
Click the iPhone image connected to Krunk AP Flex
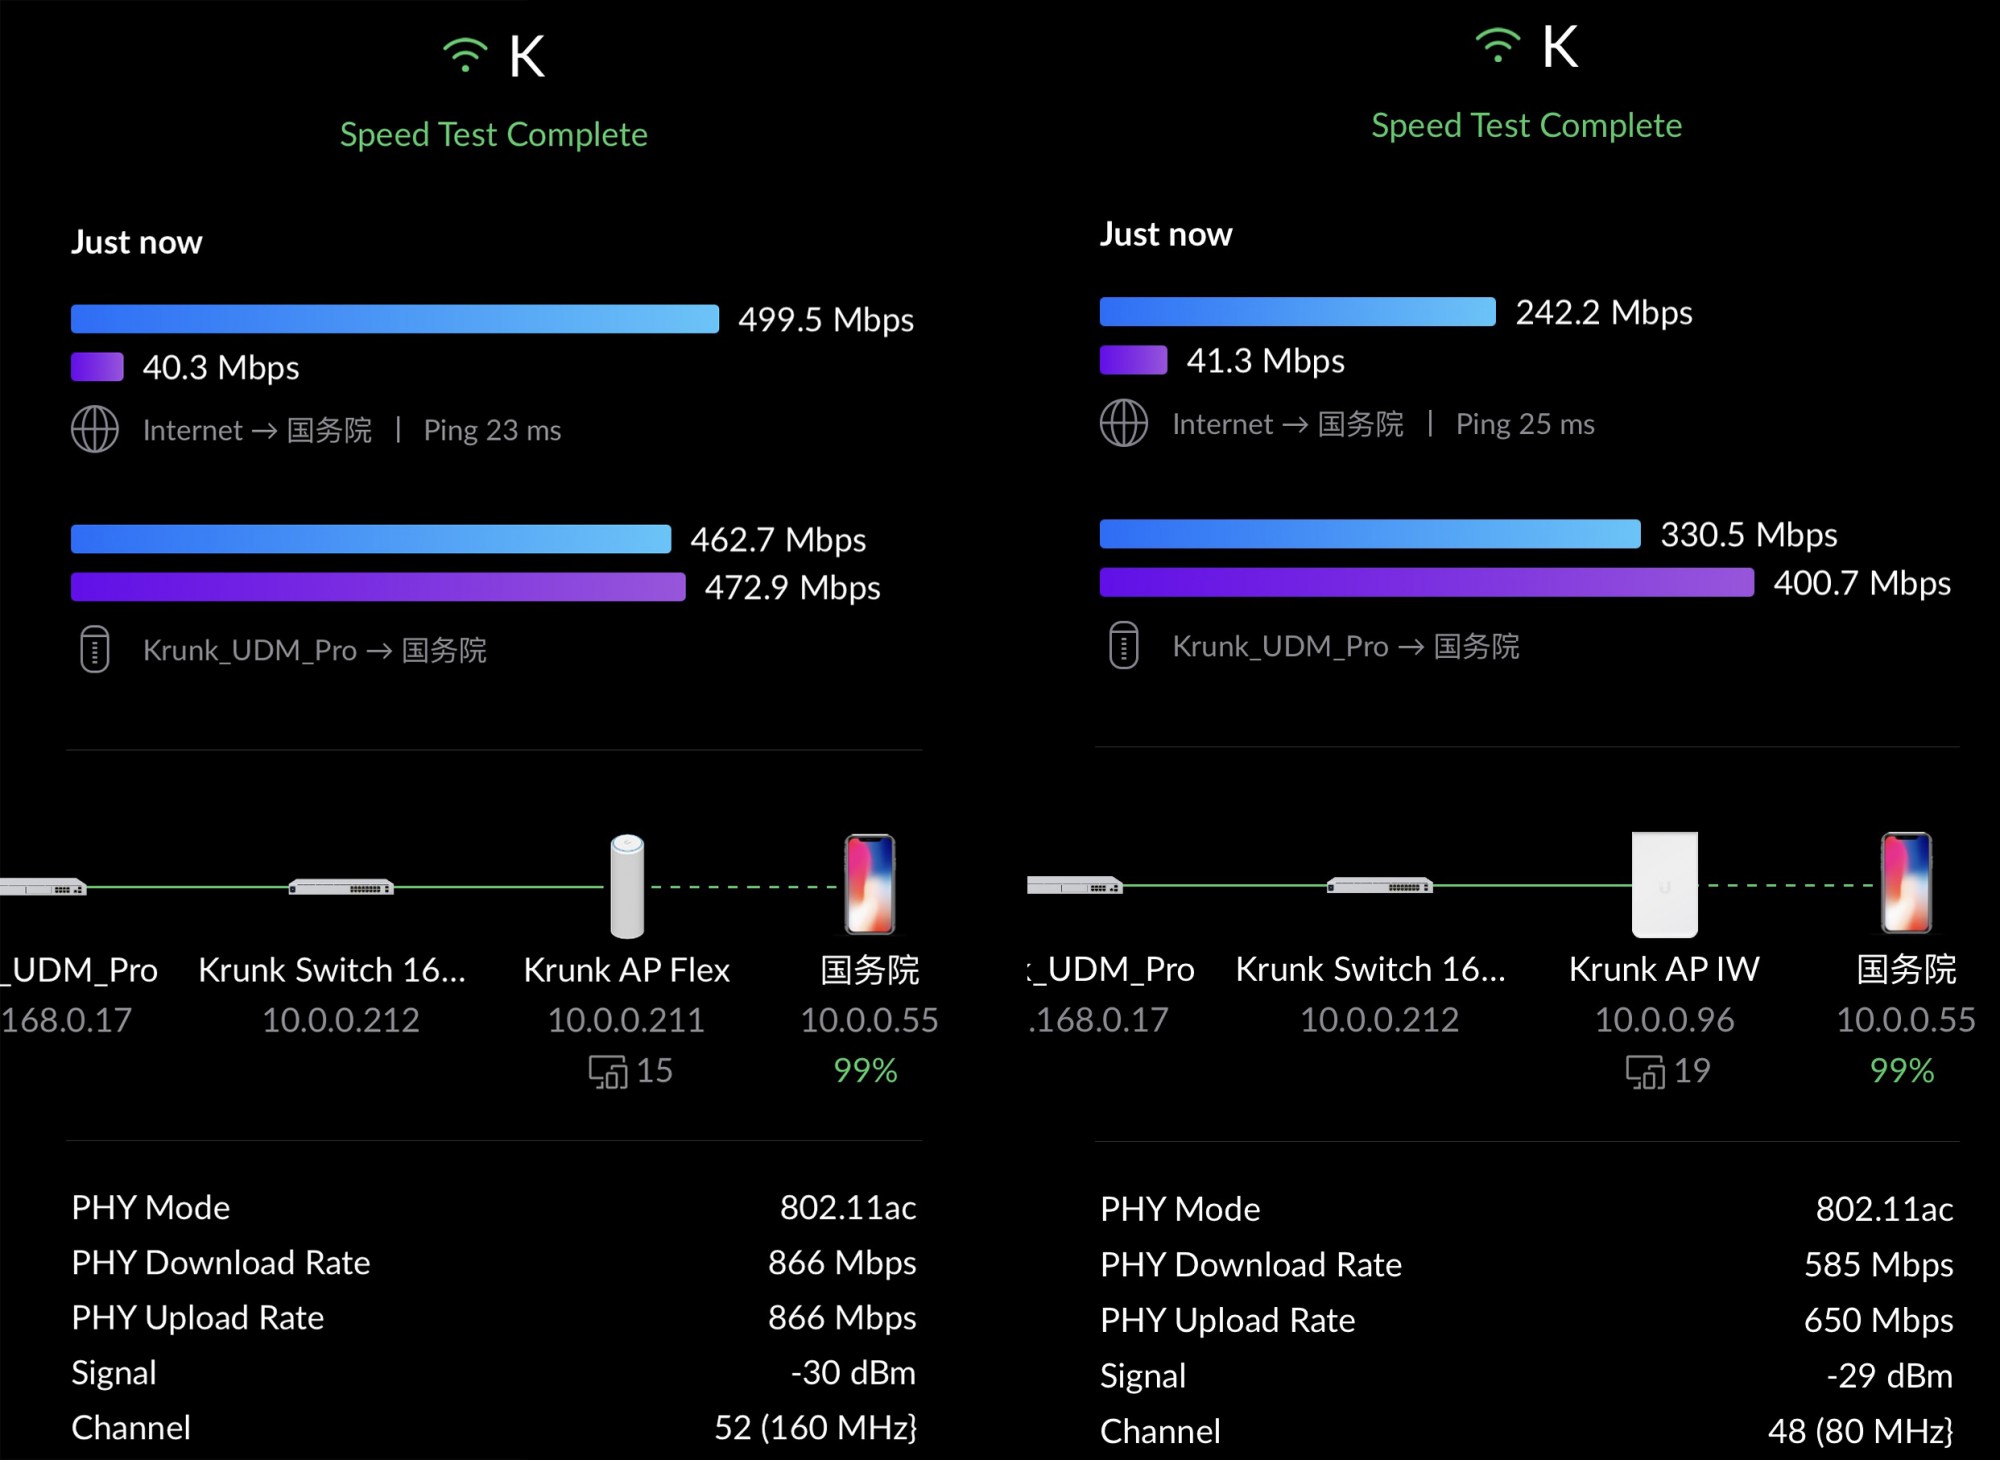point(869,884)
